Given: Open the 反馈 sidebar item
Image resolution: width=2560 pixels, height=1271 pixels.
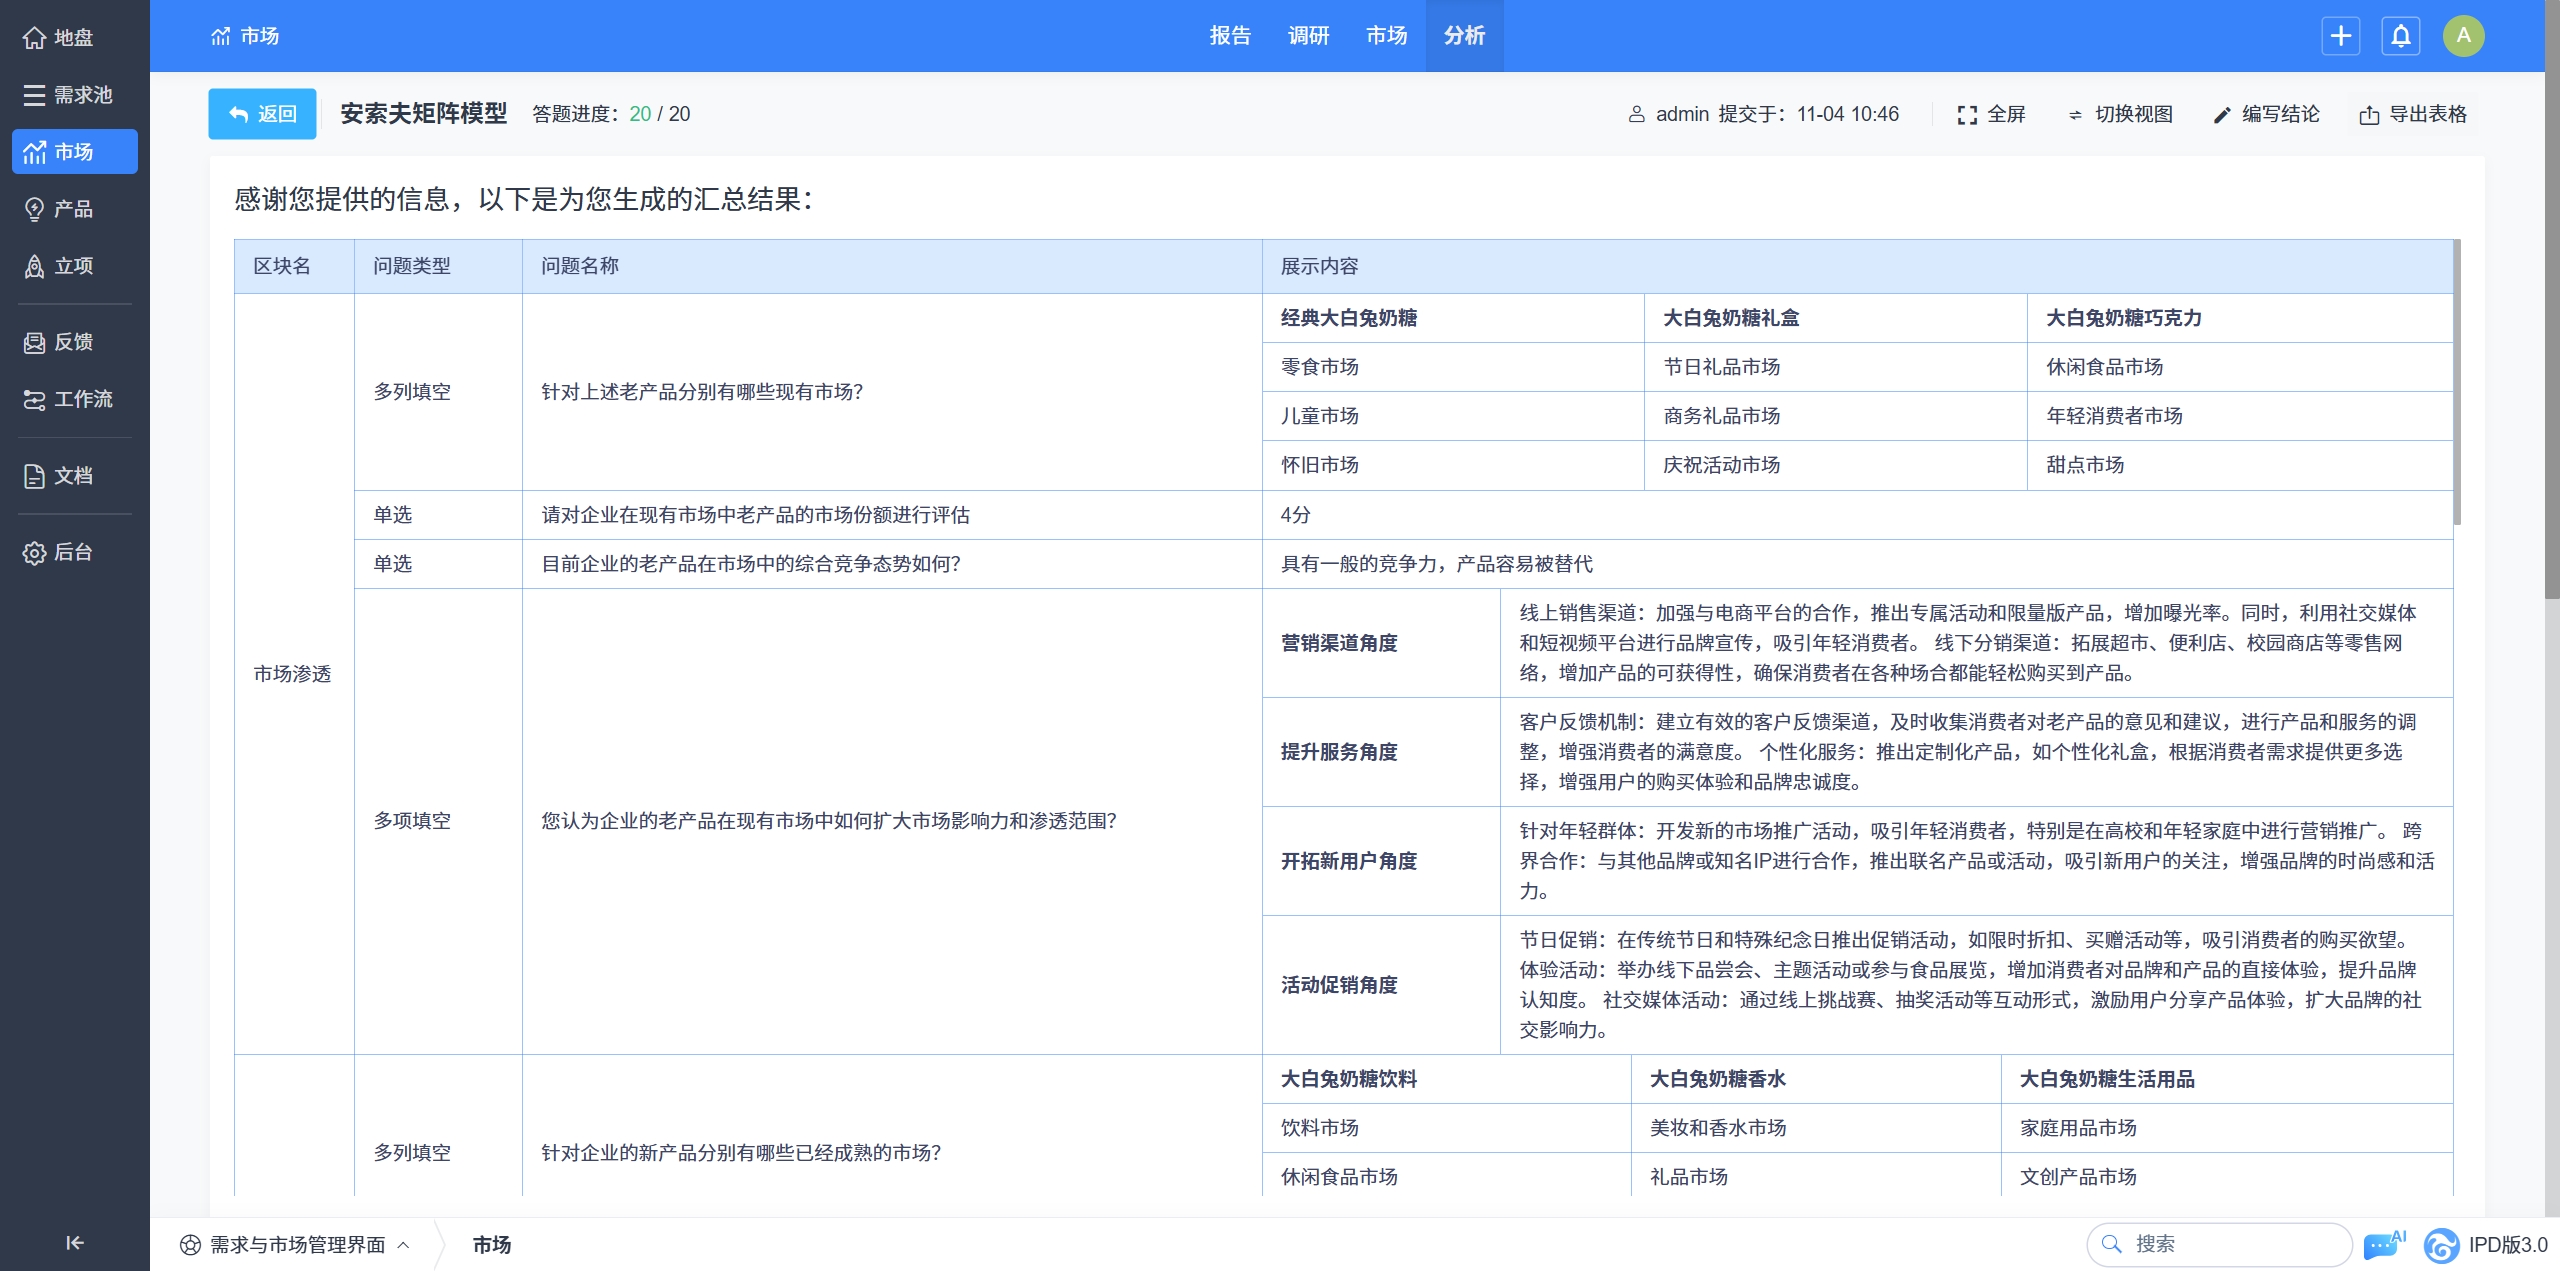Looking at the screenshot, I should [74, 342].
